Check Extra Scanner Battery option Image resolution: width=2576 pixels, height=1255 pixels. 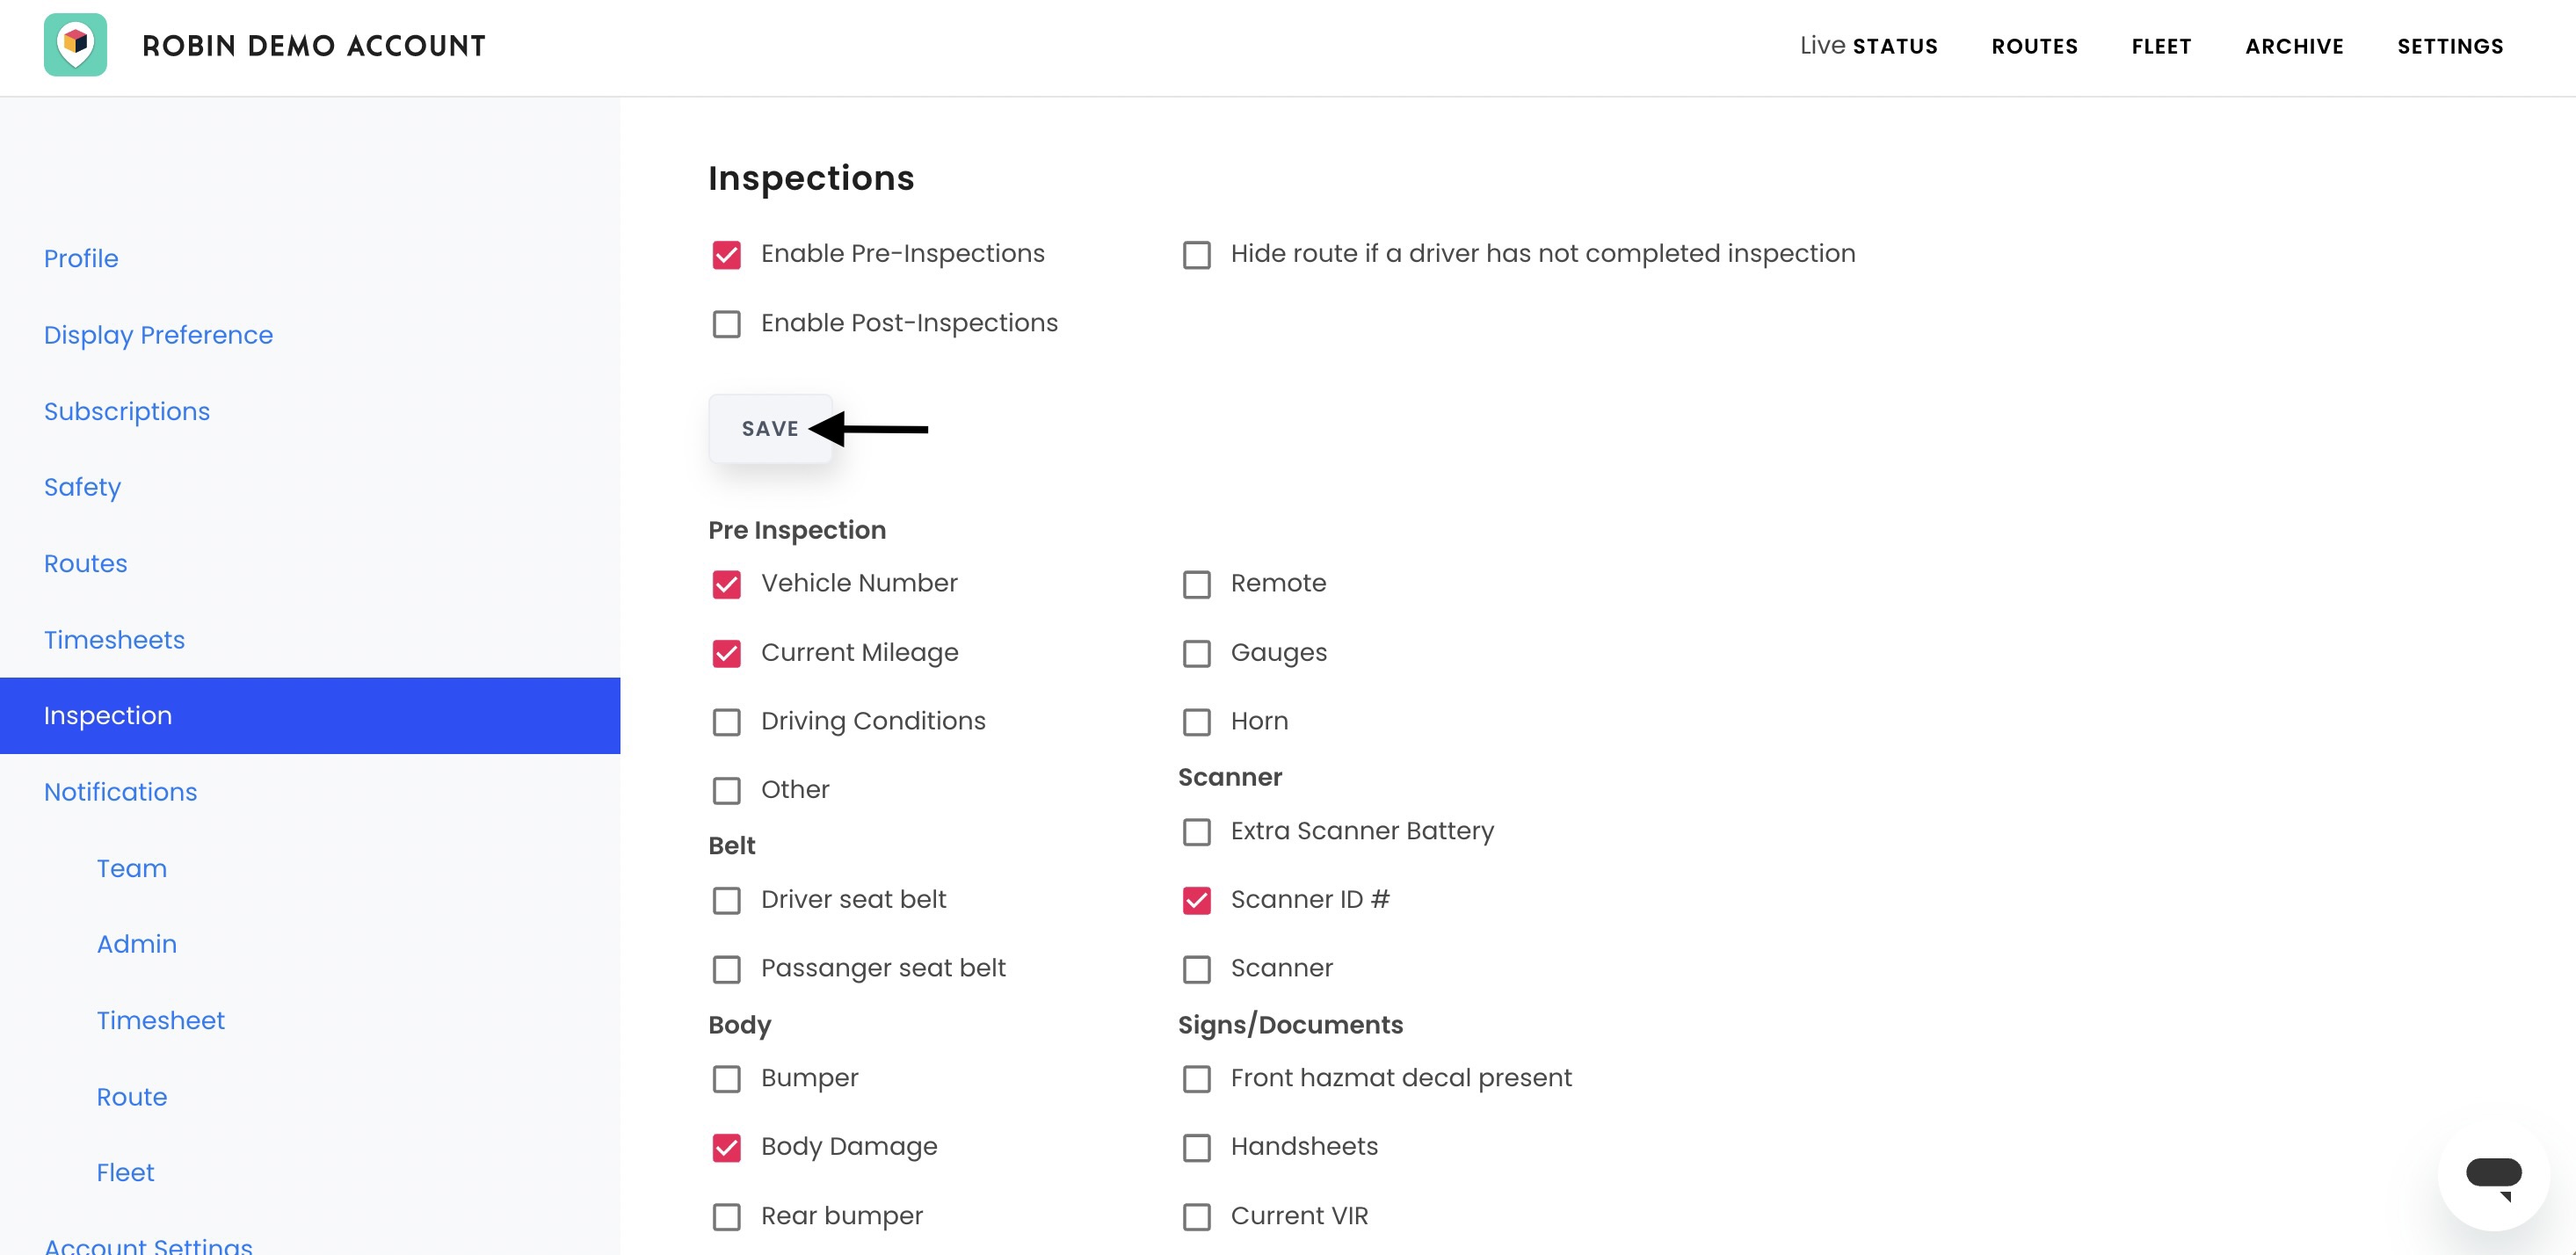pyautogui.click(x=1197, y=832)
